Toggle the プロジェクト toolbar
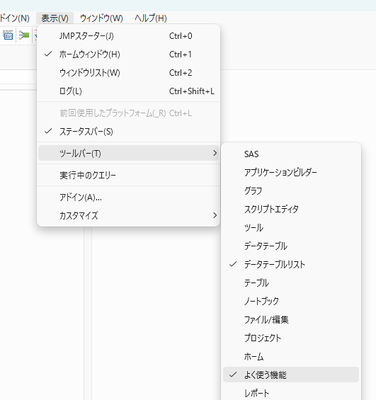The width and height of the screenshot is (376, 400). (x=291, y=338)
